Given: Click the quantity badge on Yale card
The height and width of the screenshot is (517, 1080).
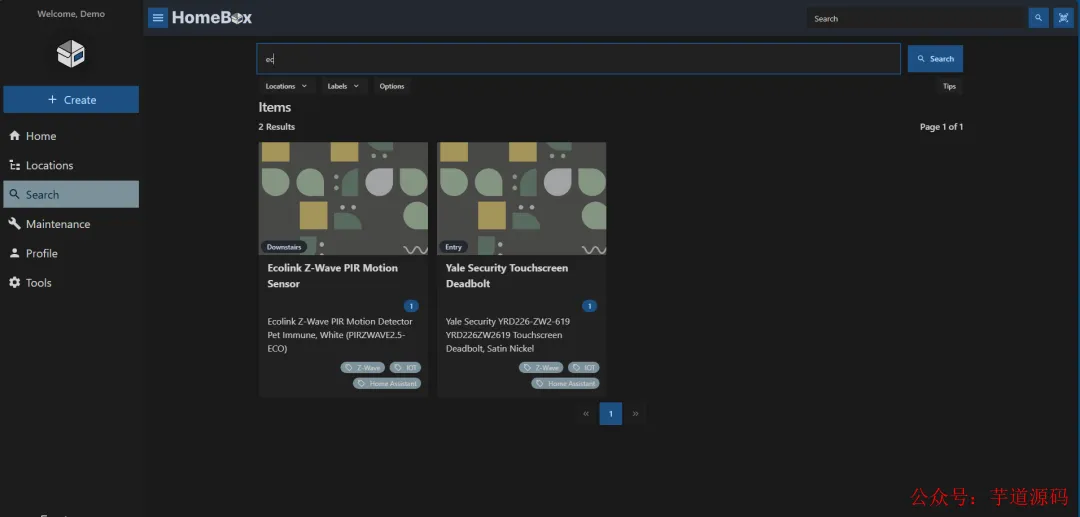Looking at the screenshot, I should pyautogui.click(x=590, y=306).
